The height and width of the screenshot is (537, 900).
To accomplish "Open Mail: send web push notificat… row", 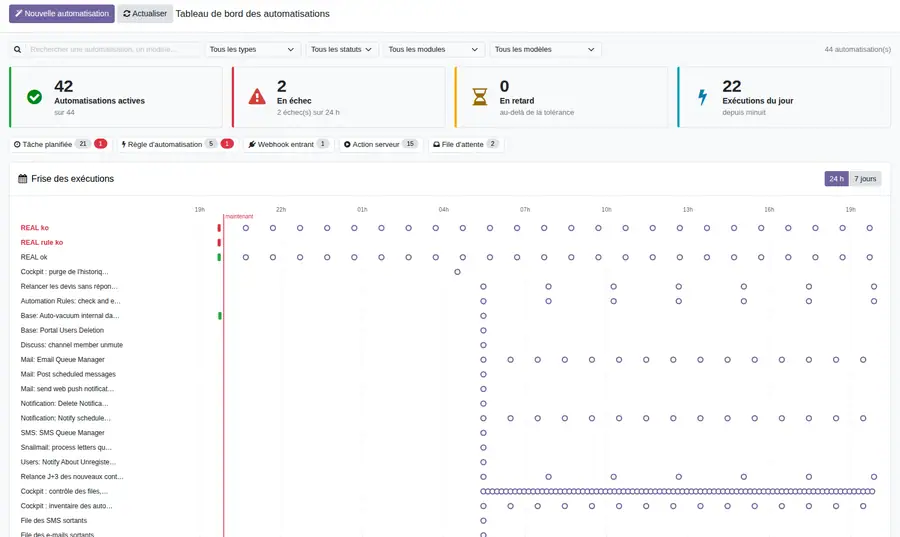I will click(67, 389).
